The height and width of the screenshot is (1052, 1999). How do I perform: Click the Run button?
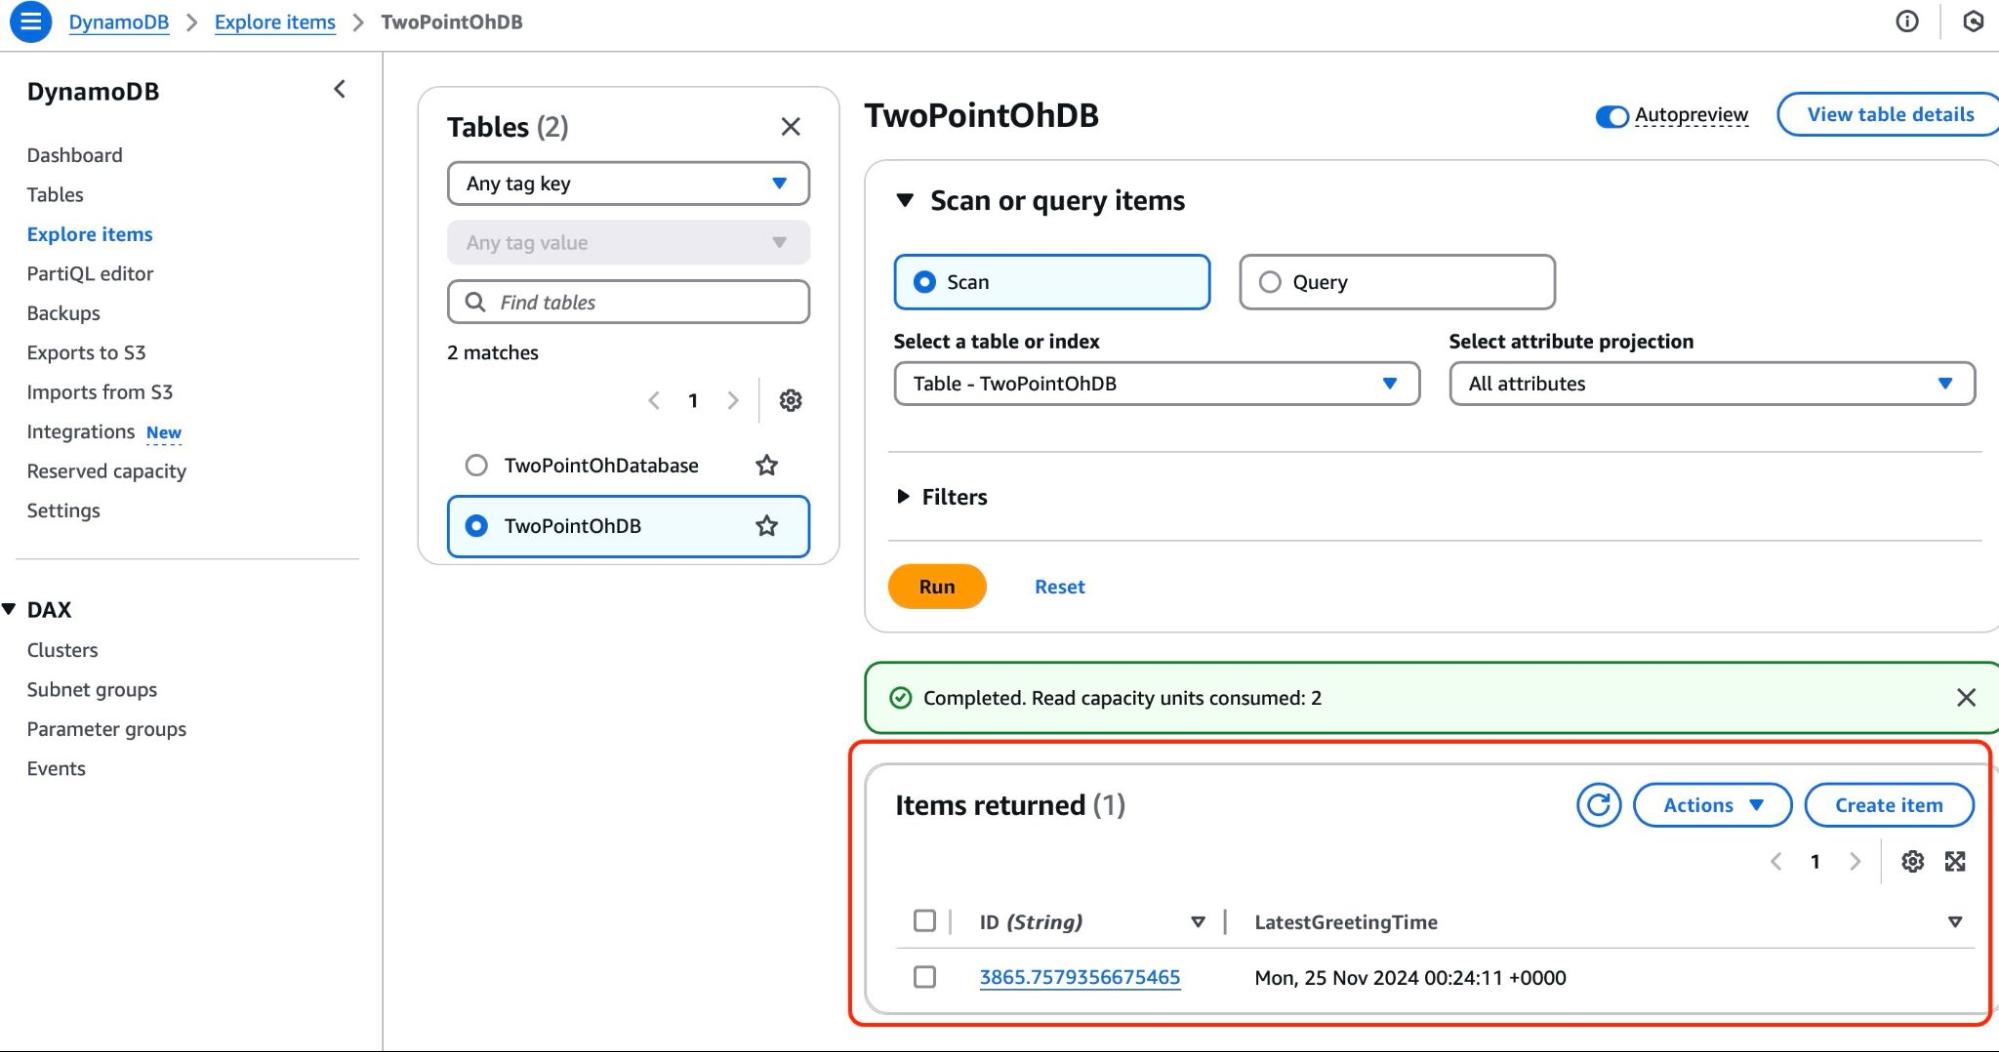pos(937,587)
